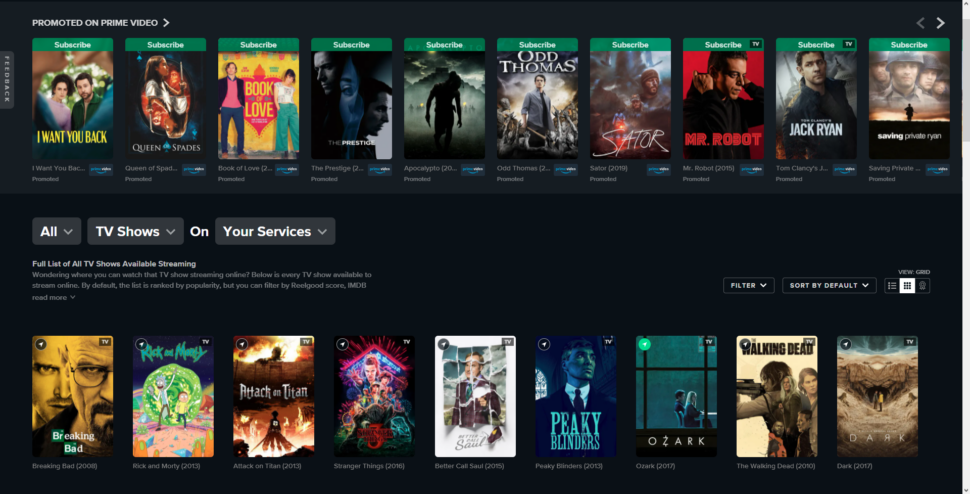Open Mr. Robot (2015) title text
Image resolution: width=970 pixels, height=494 pixels.
coord(708,168)
